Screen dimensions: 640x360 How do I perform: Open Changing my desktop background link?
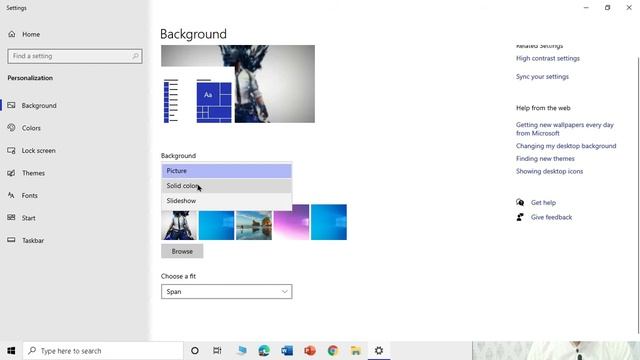pos(566,146)
